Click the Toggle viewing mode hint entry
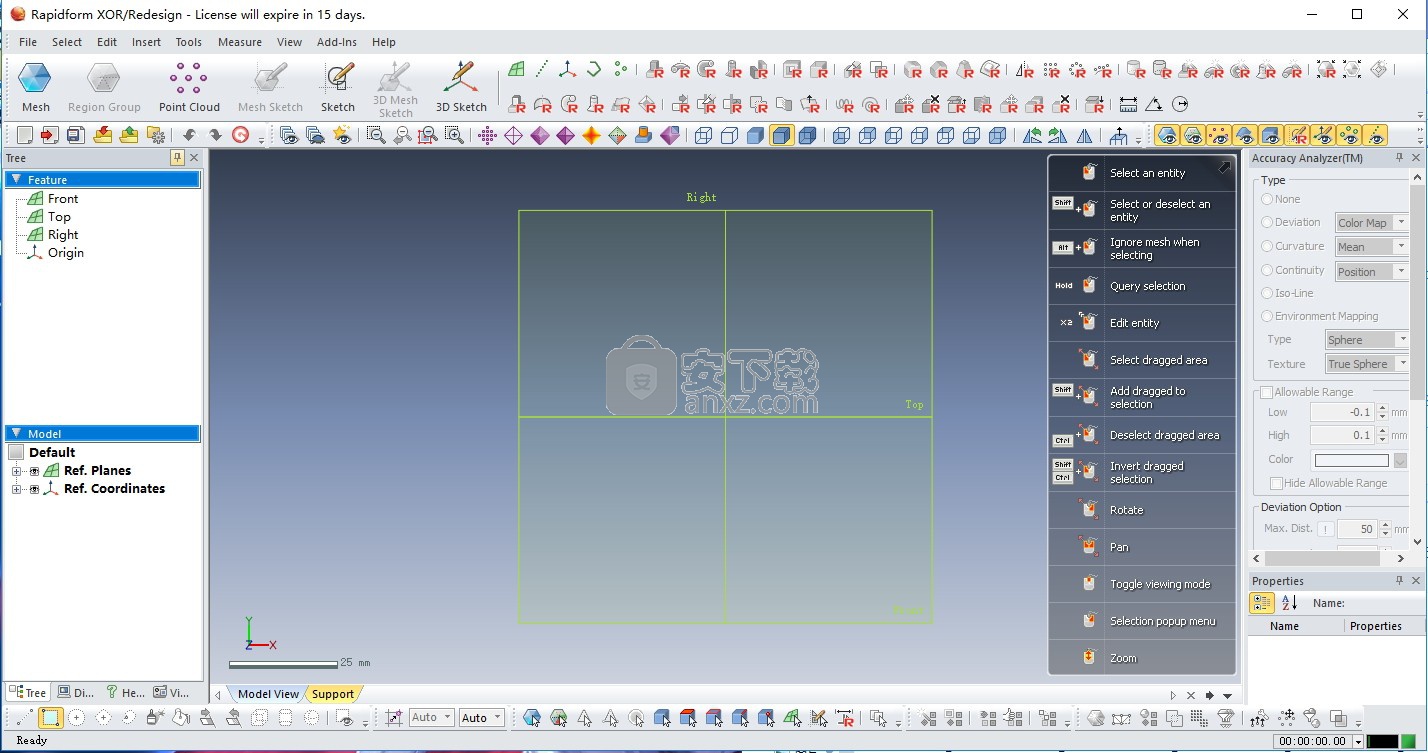This screenshot has width=1428, height=753. click(x=1142, y=584)
